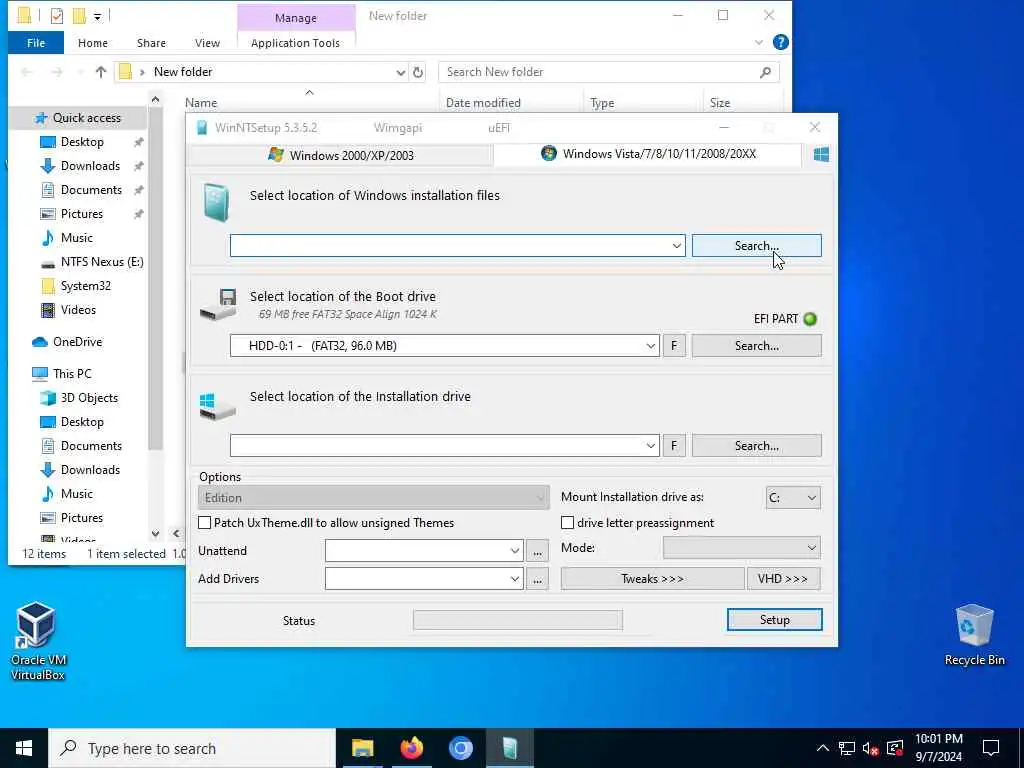Viewport: 1024px width, 768px height.
Task: Switch to the Windows 2000/XP/2003 tab
Action: (x=340, y=155)
